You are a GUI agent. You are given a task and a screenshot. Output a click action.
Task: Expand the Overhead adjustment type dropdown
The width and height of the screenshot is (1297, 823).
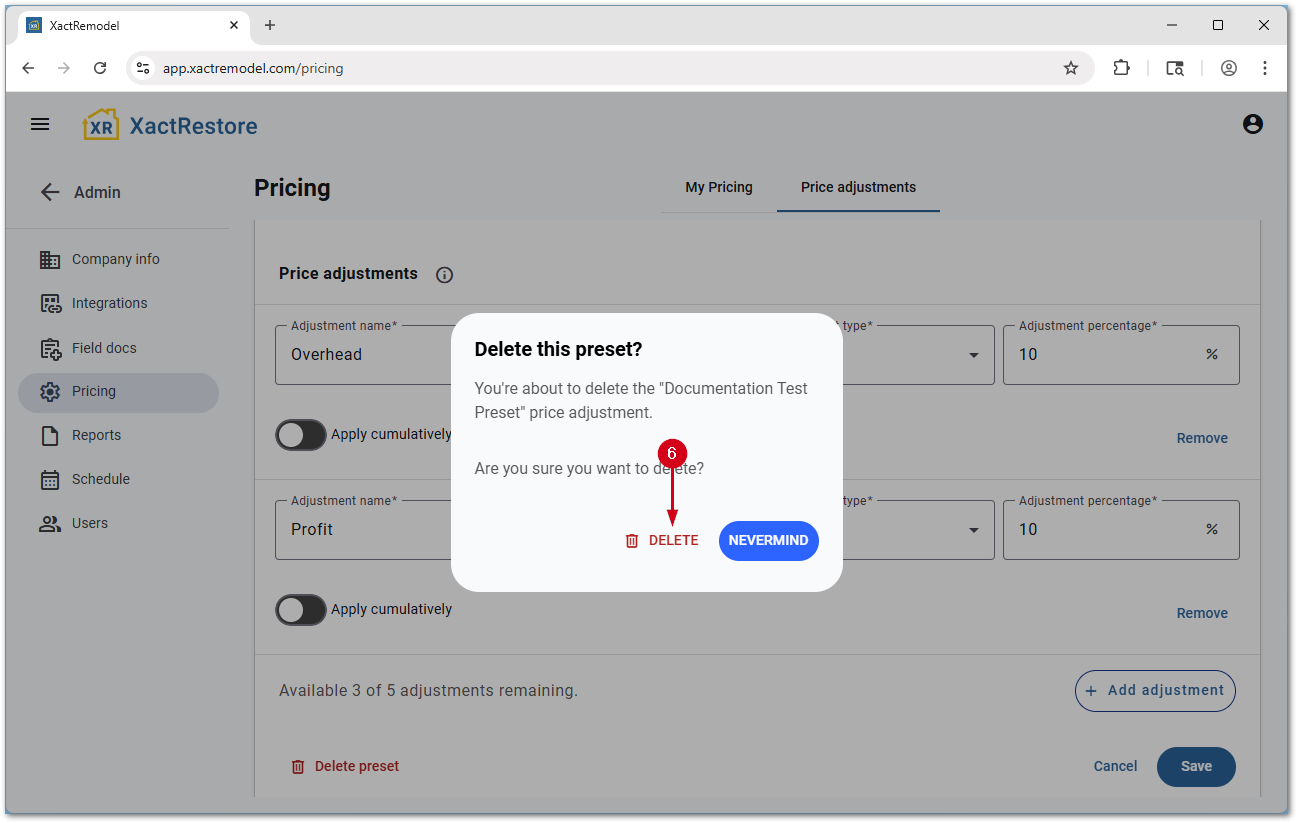973,355
